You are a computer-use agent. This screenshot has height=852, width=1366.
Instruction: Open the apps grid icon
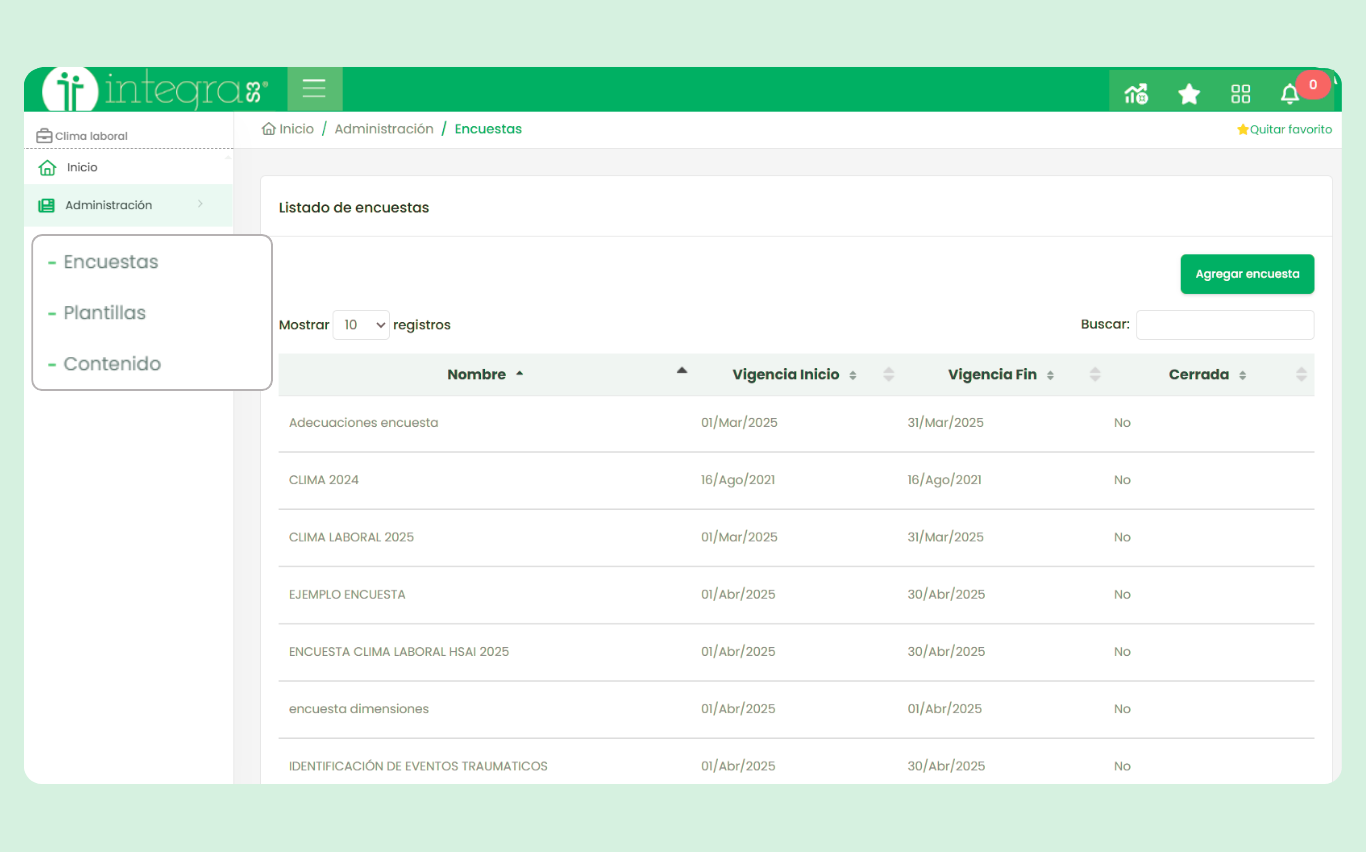tap(1241, 94)
